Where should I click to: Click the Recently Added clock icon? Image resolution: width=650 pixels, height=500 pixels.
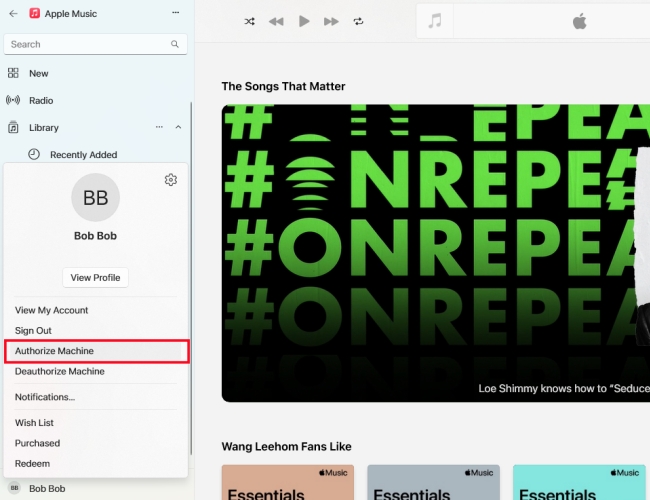[34, 154]
